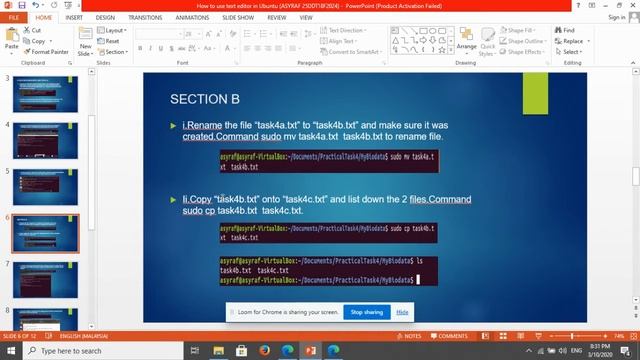Toggle Strikethrough formatting
640x360 pixels.
pyautogui.click(x=182, y=49)
